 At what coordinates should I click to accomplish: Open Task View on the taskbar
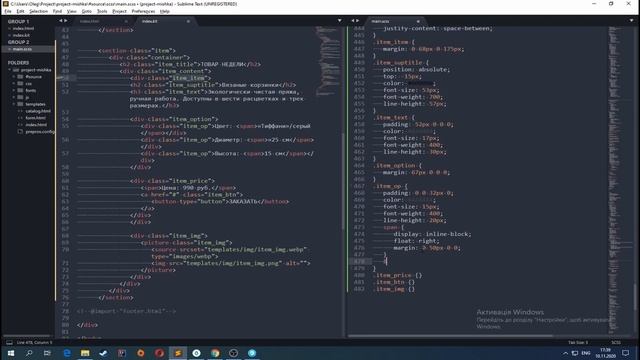pos(47,353)
